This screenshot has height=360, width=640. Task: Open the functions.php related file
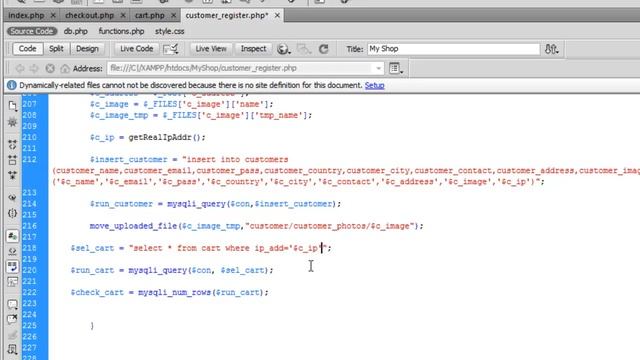coord(121,31)
